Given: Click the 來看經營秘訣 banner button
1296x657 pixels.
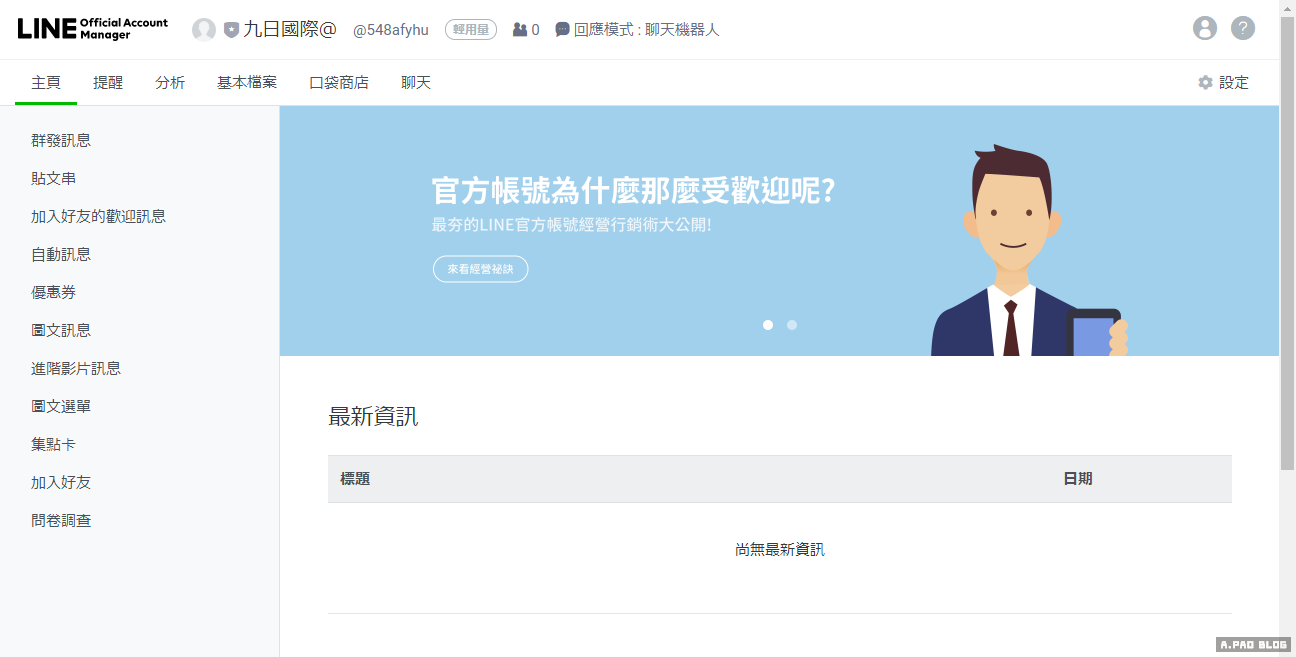Looking at the screenshot, I should (x=480, y=269).
